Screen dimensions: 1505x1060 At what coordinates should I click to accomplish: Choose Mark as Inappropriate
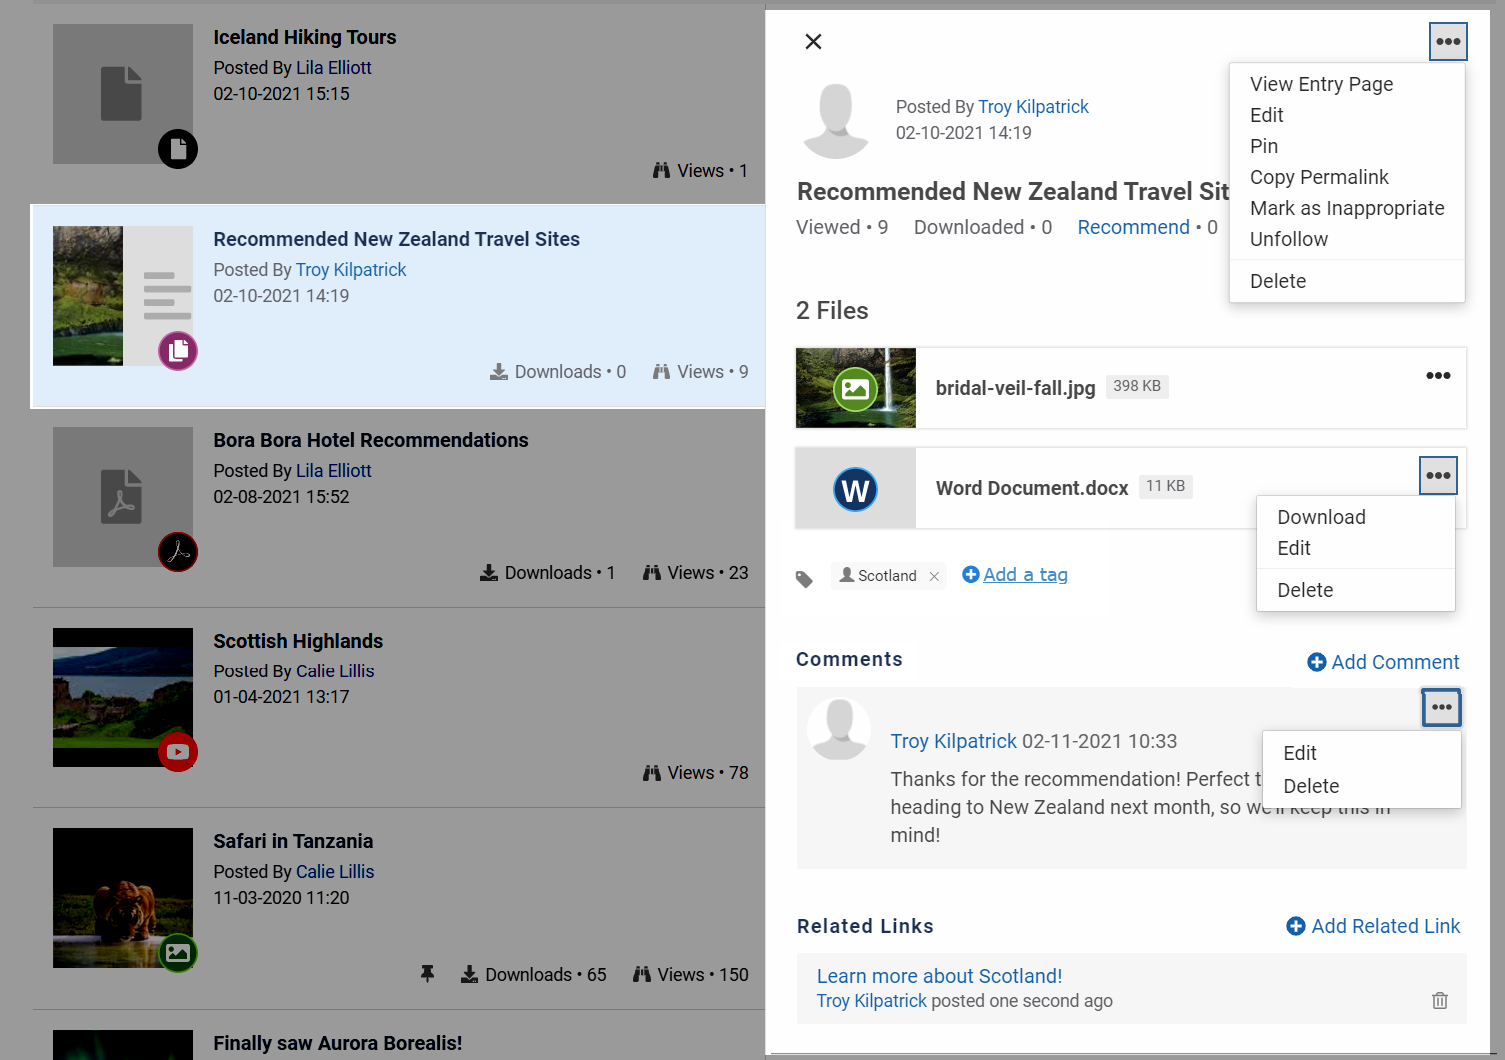pyautogui.click(x=1347, y=208)
